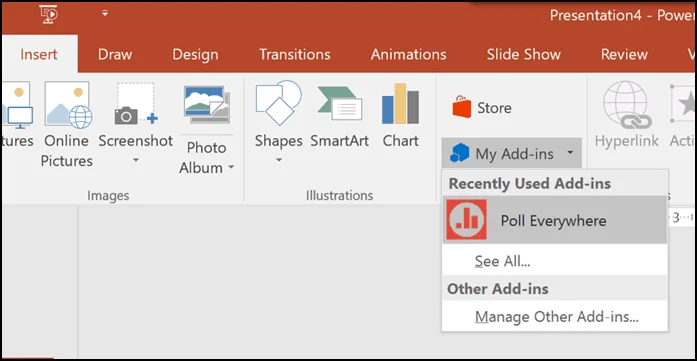The height and width of the screenshot is (361, 697).
Task: Switch to the Draw tab
Action: pos(115,54)
